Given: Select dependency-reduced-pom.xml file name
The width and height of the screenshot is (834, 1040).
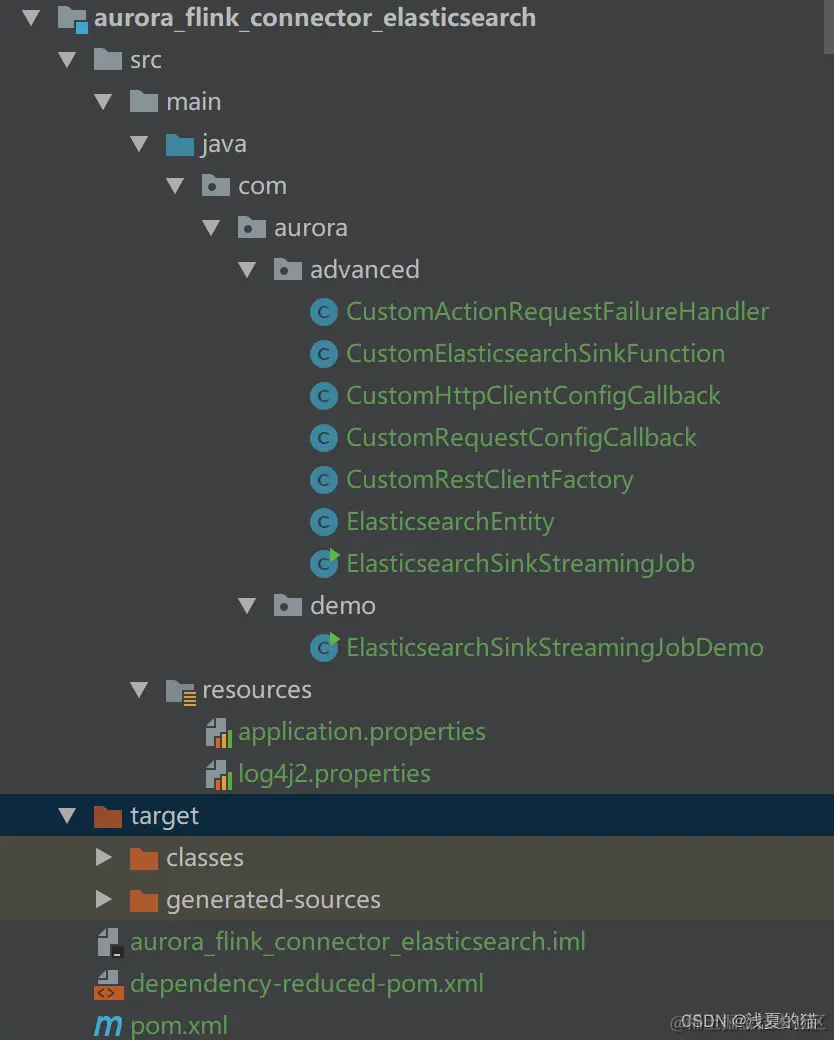Looking at the screenshot, I should [x=307, y=984].
